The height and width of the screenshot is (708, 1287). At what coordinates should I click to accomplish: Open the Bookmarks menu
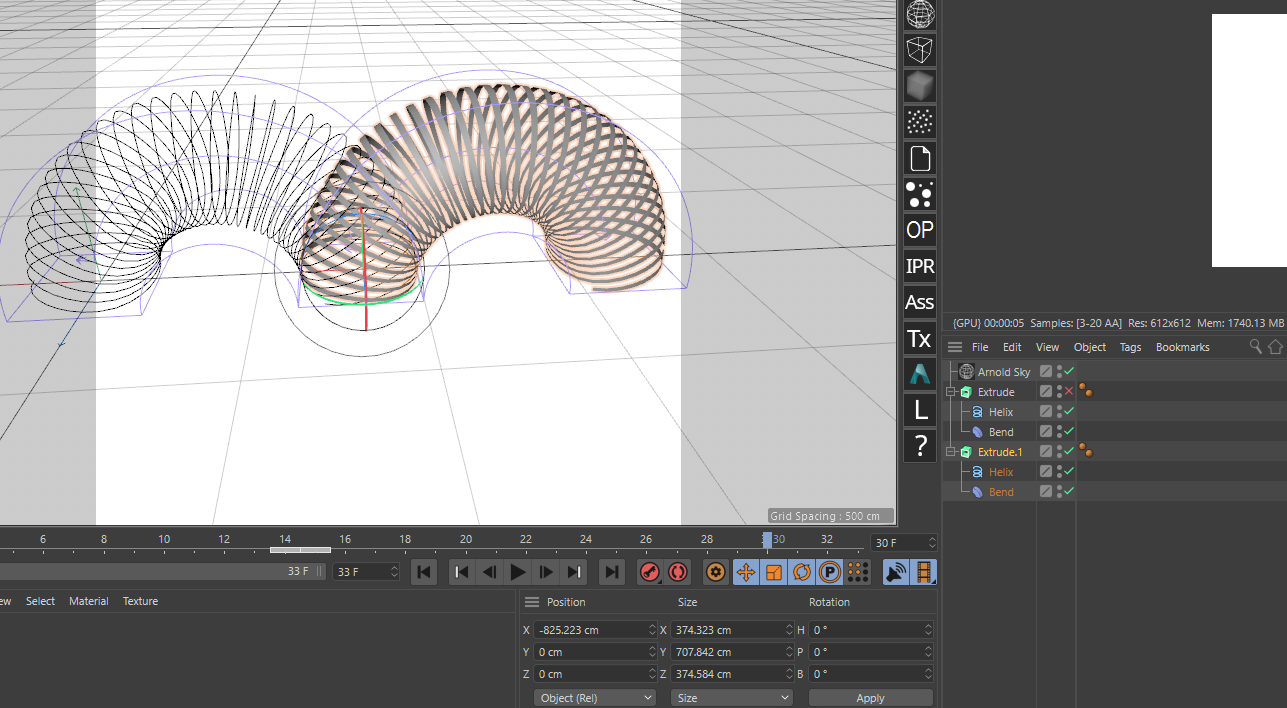1182,347
